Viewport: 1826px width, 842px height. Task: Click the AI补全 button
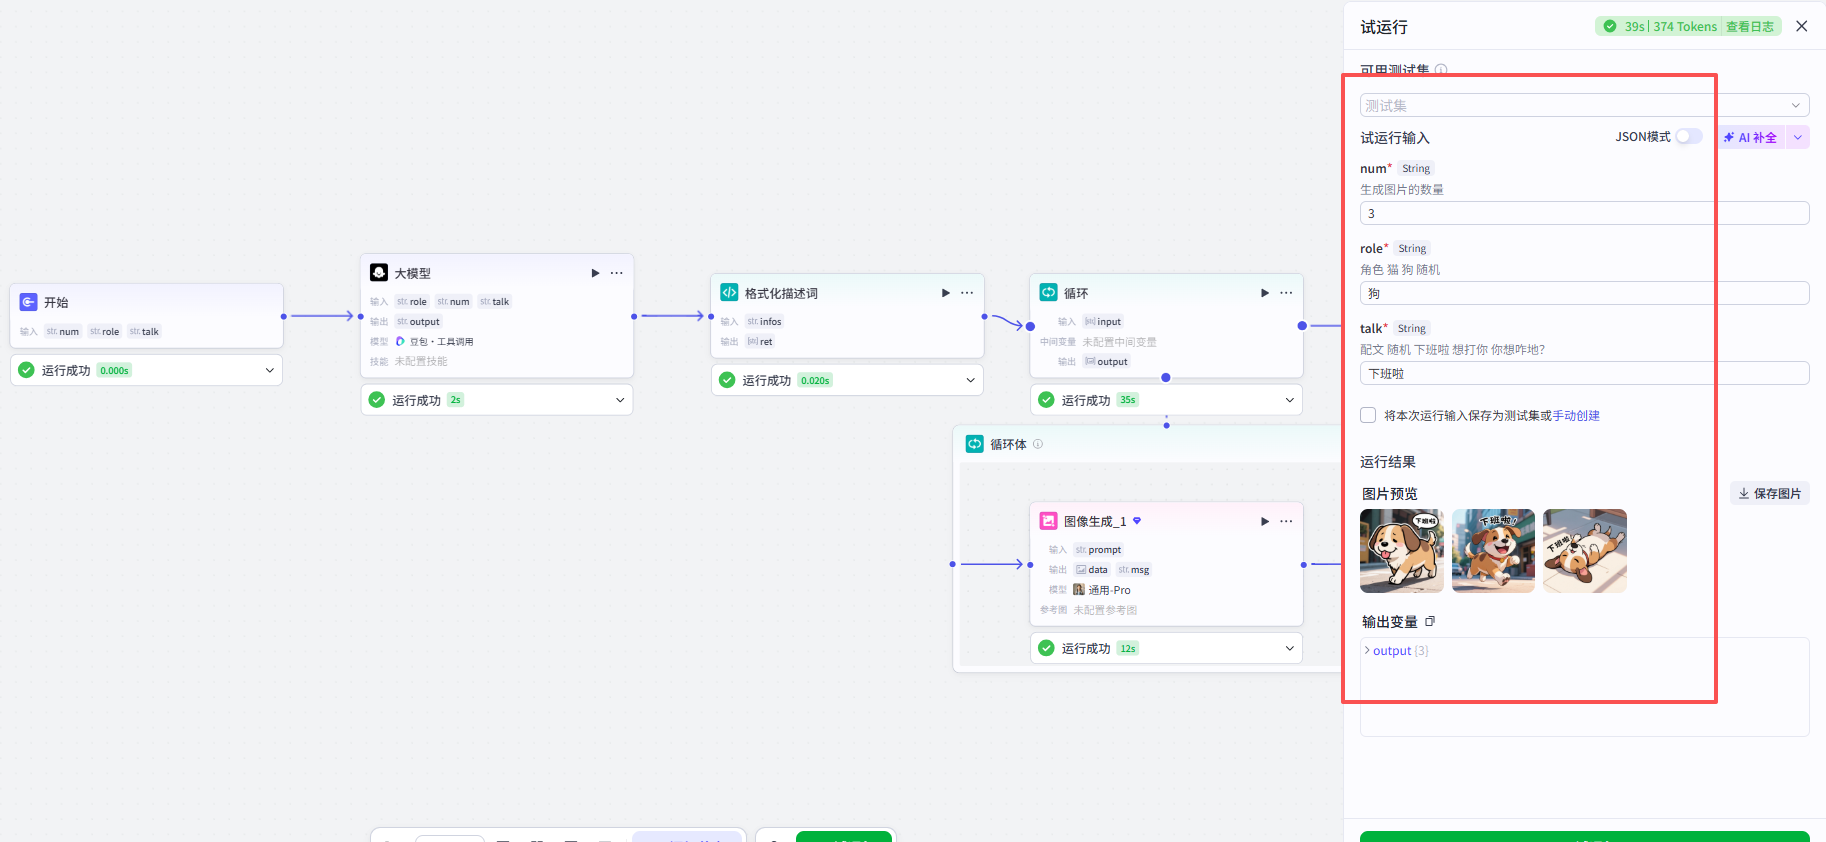pos(1751,138)
